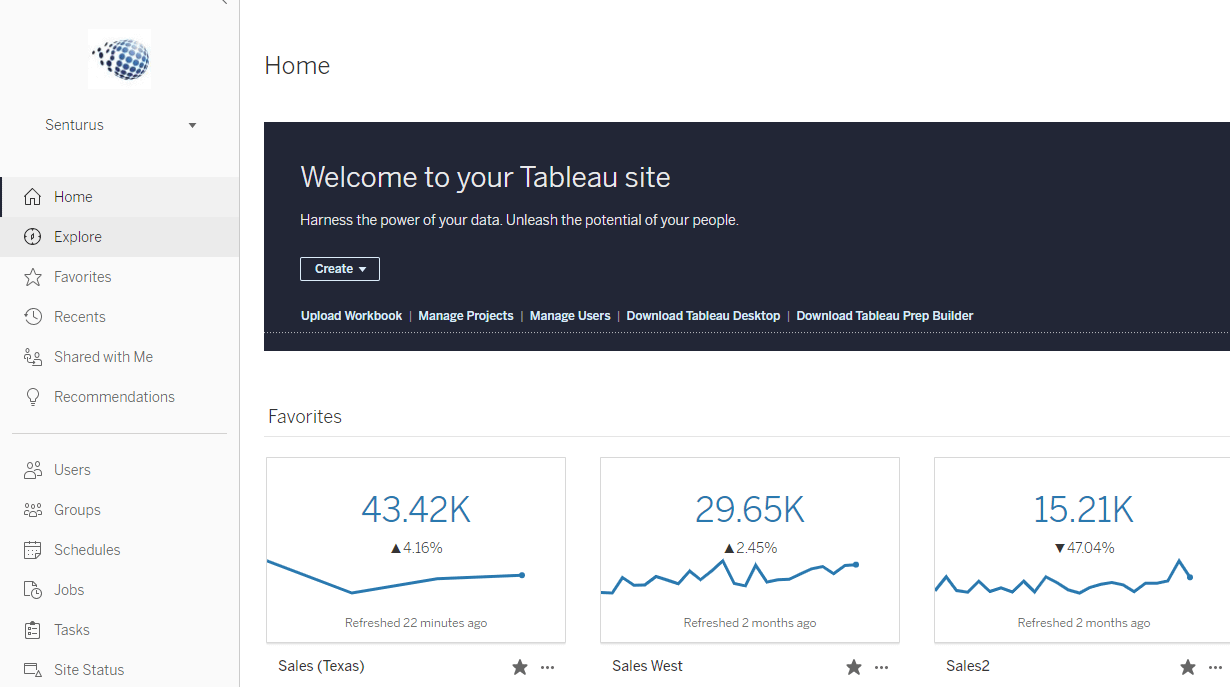Toggle the favorite star on Sales West

click(x=853, y=666)
